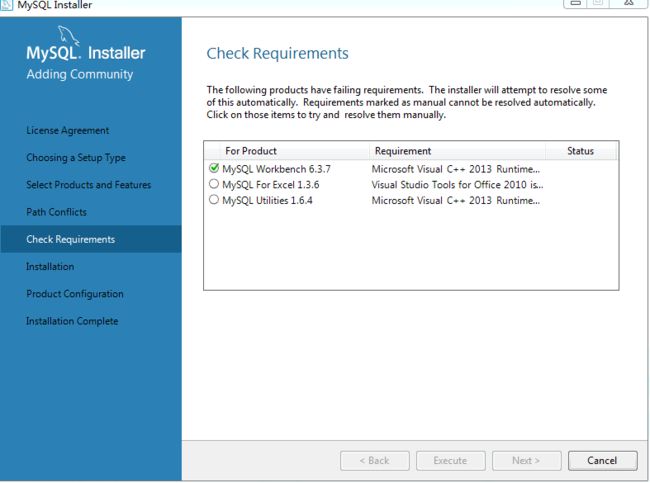This screenshot has width=650, height=483.
Task: Go to the Product Configuration step
Action: click(x=75, y=294)
